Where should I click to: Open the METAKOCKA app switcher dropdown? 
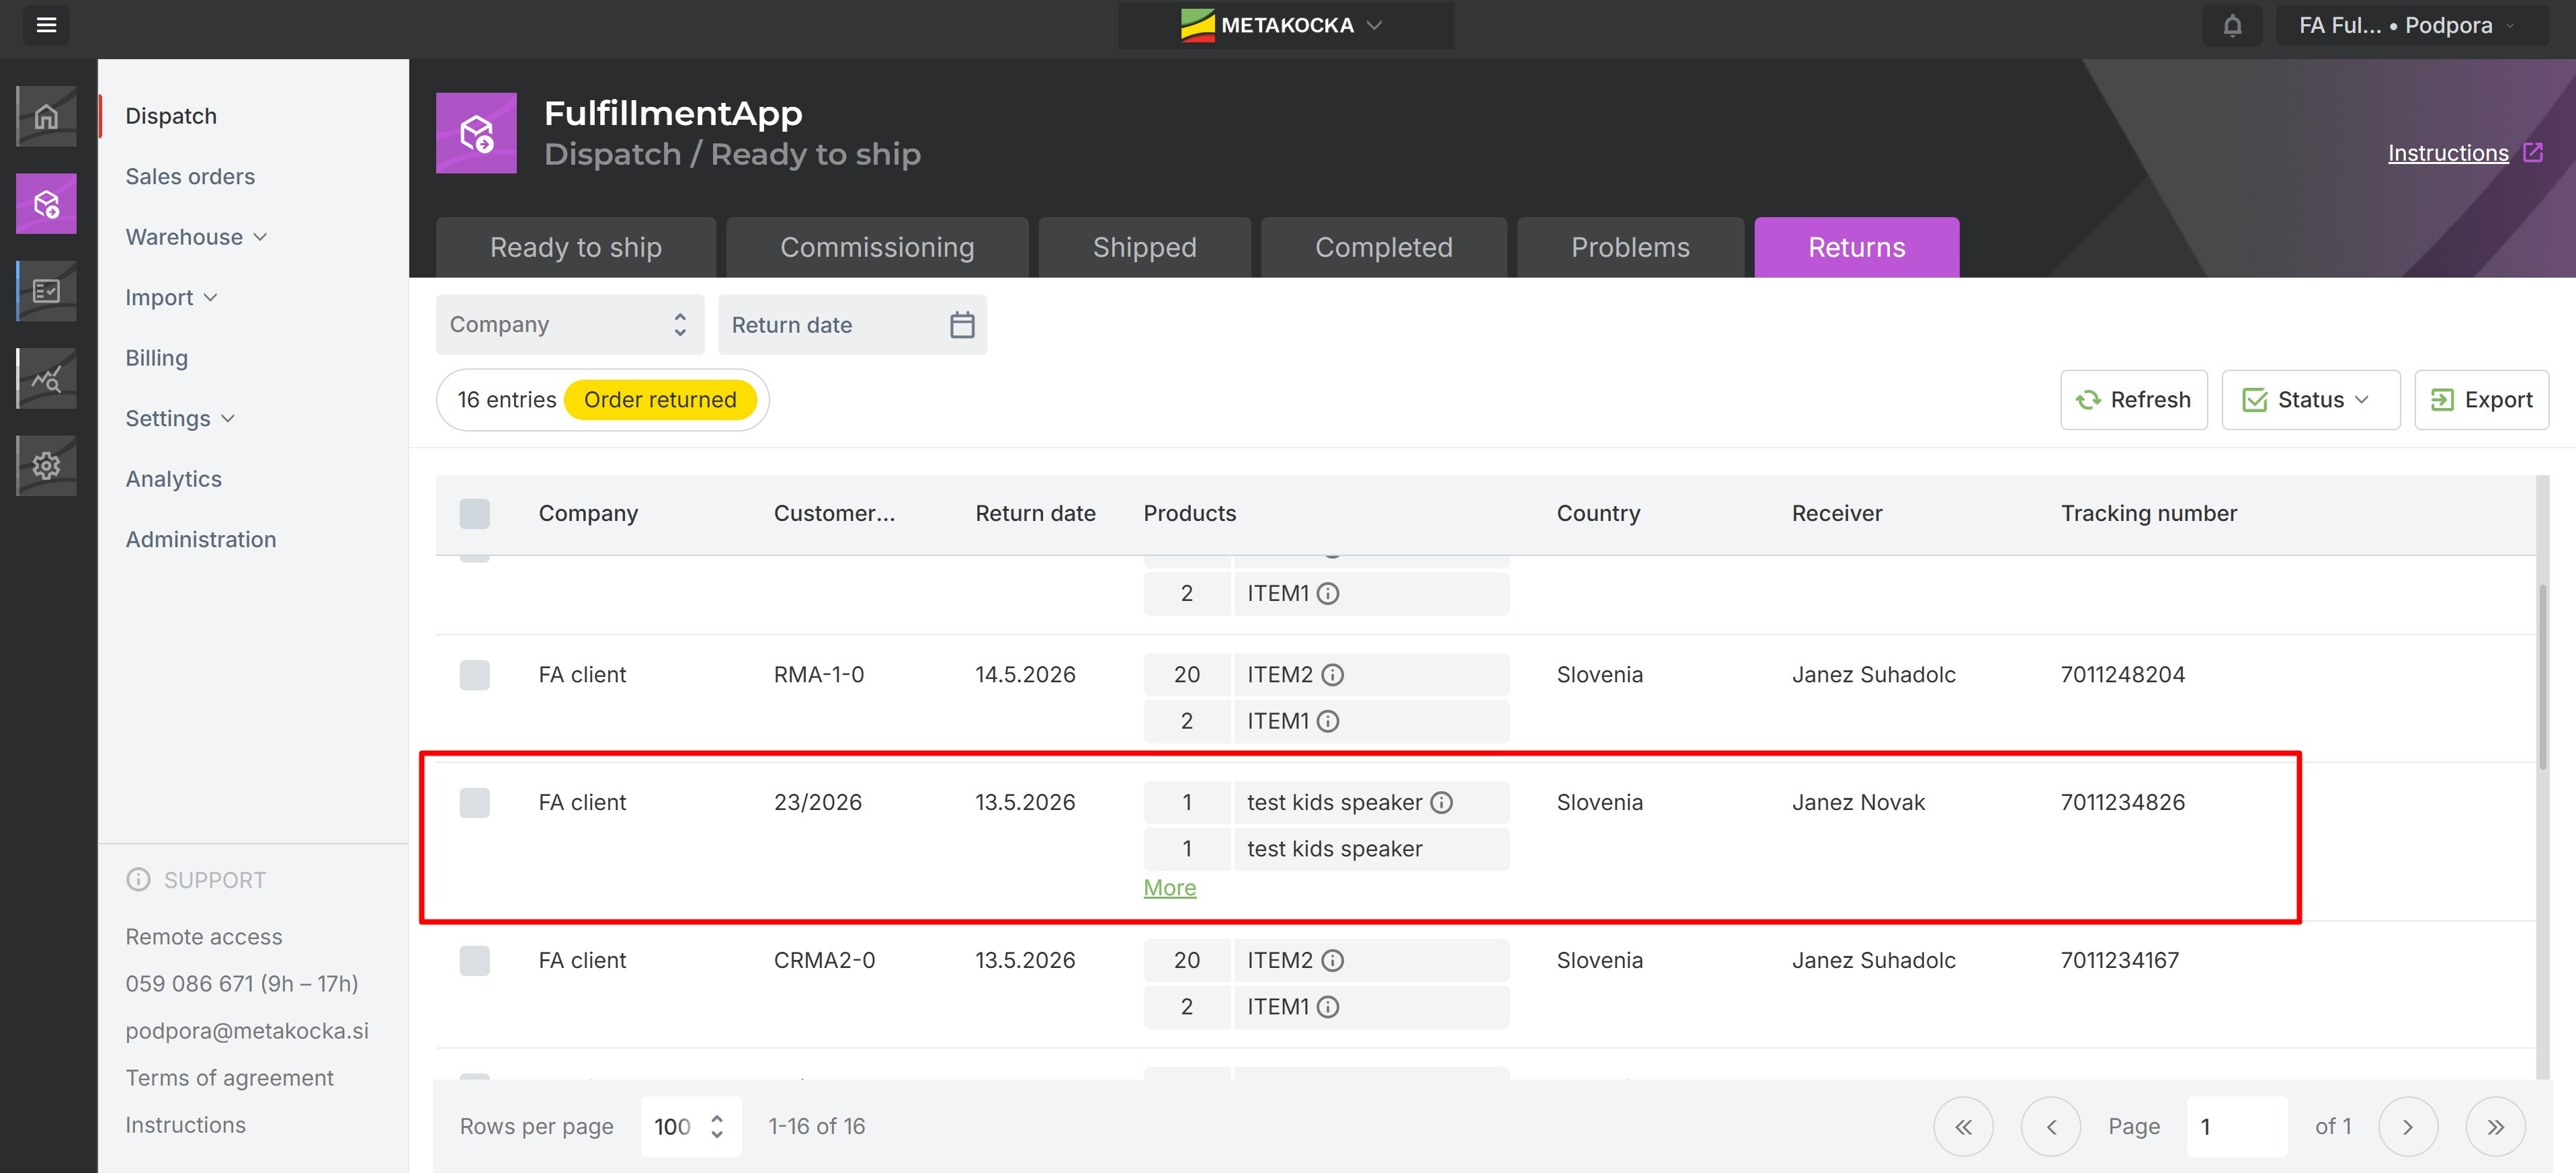point(1286,25)
